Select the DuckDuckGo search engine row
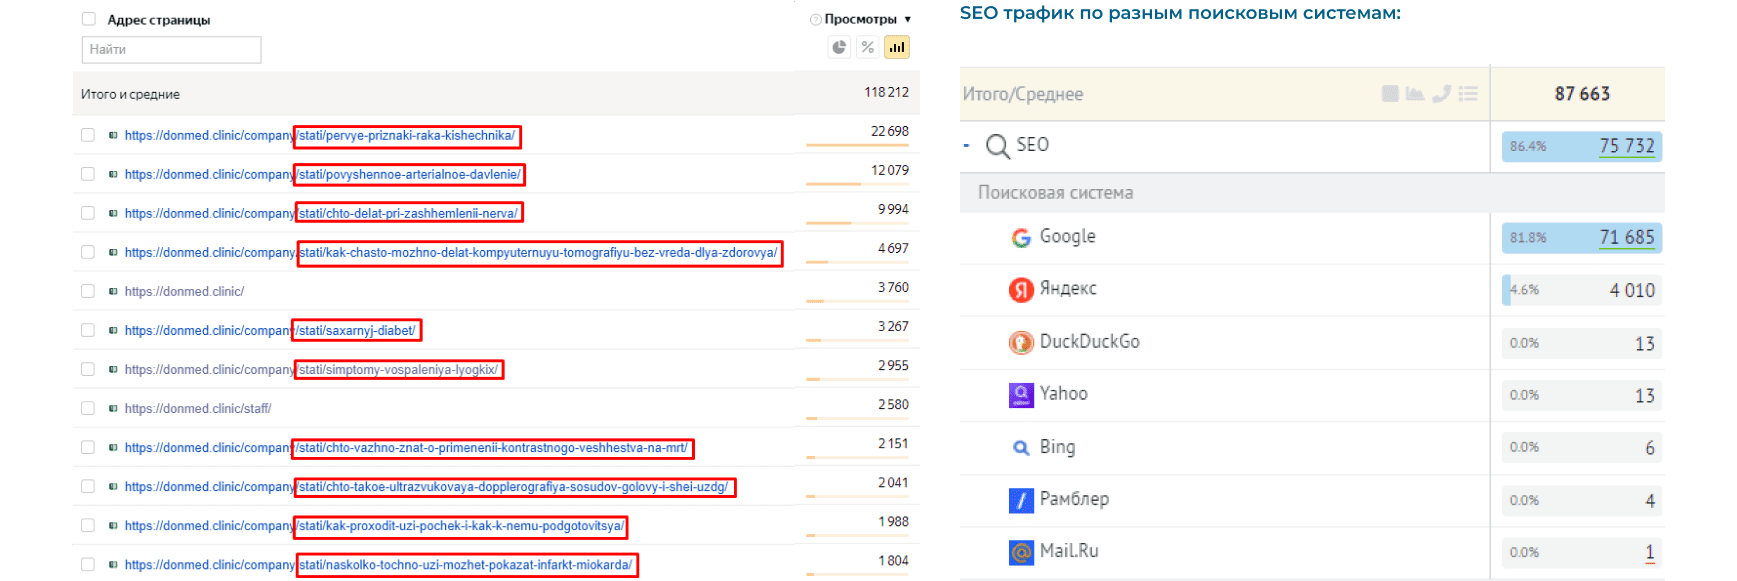1737x581 pixels. 1089,342
